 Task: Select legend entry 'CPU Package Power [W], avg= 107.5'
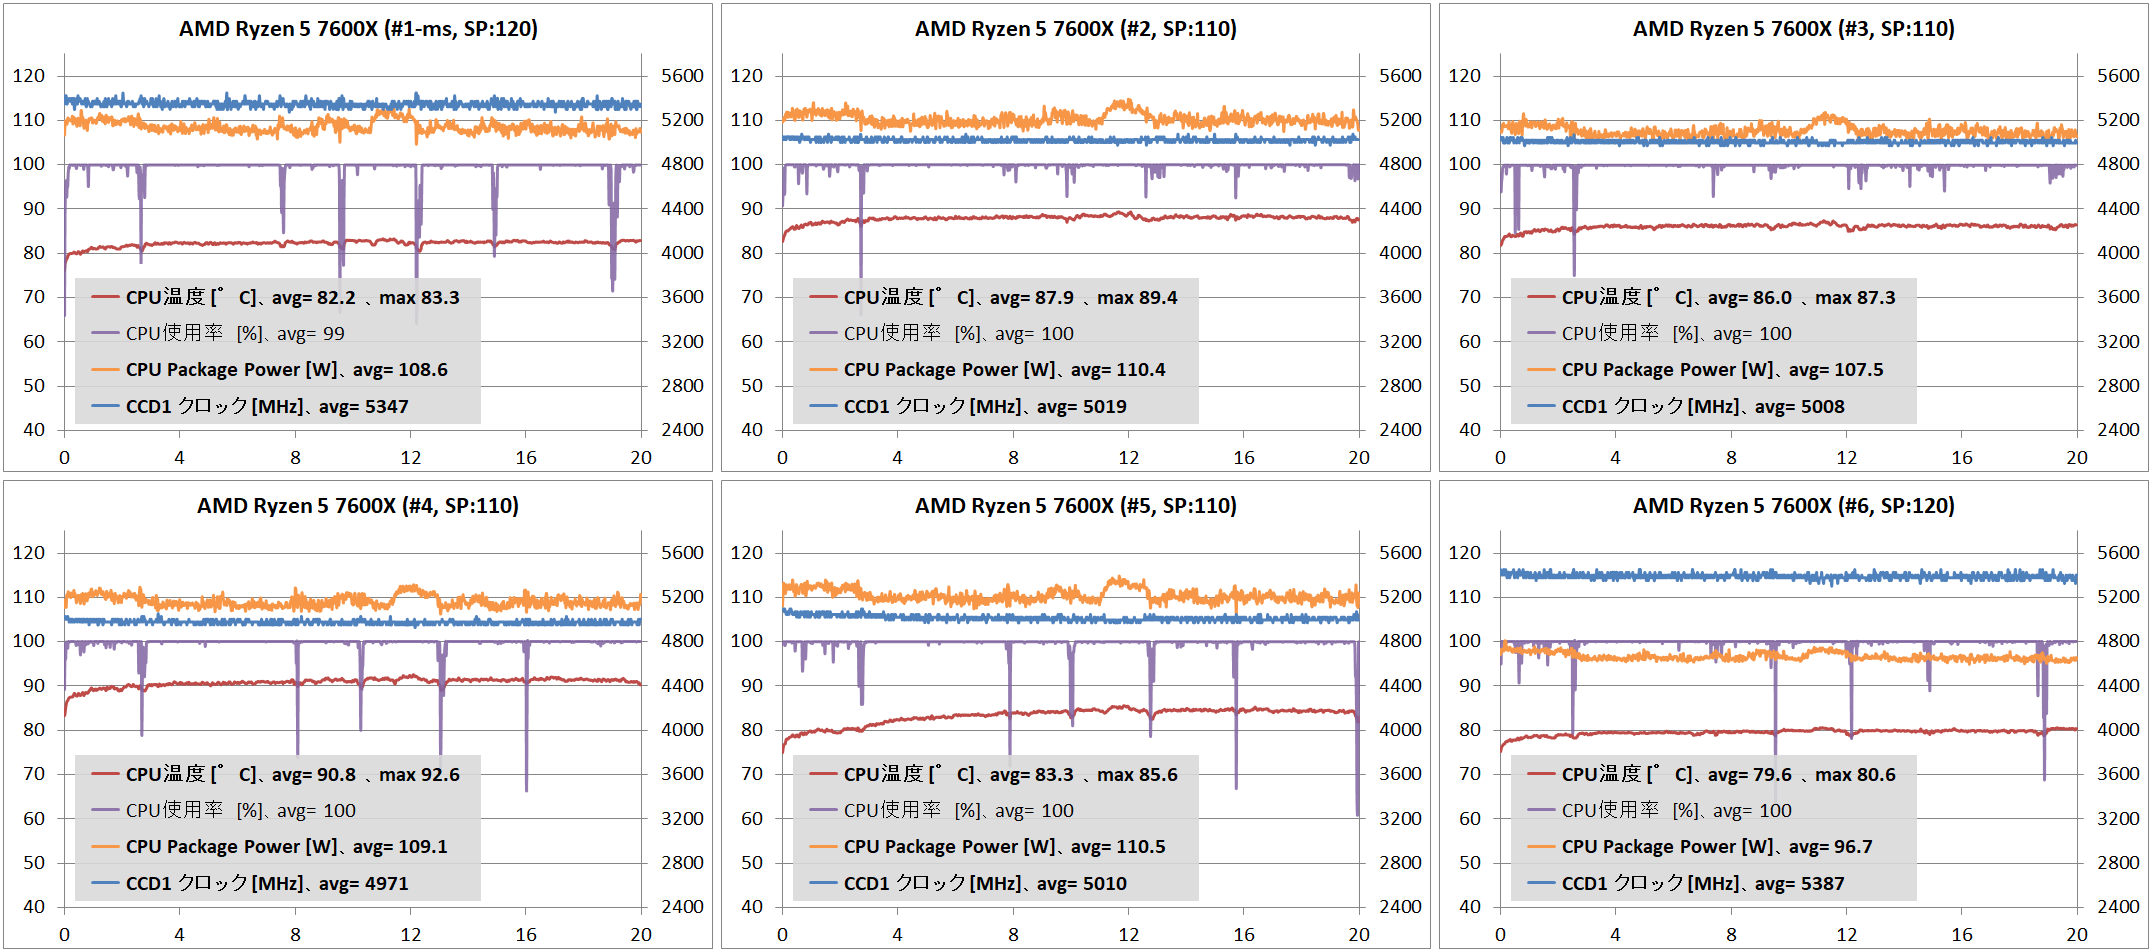pyautogui.click(x=1706, y=370)
